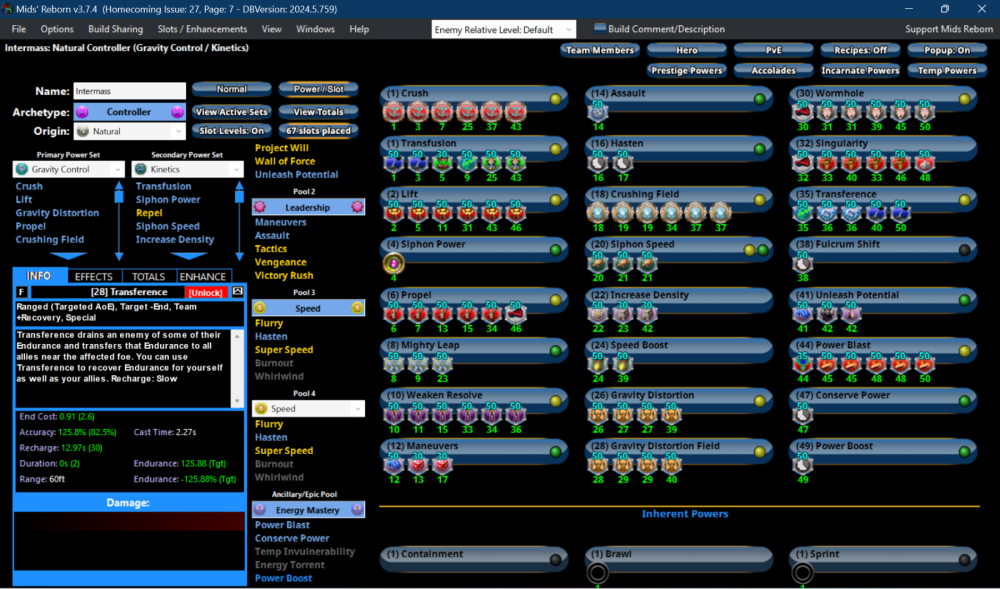Click the View Totals button

[x=318, y=112]
